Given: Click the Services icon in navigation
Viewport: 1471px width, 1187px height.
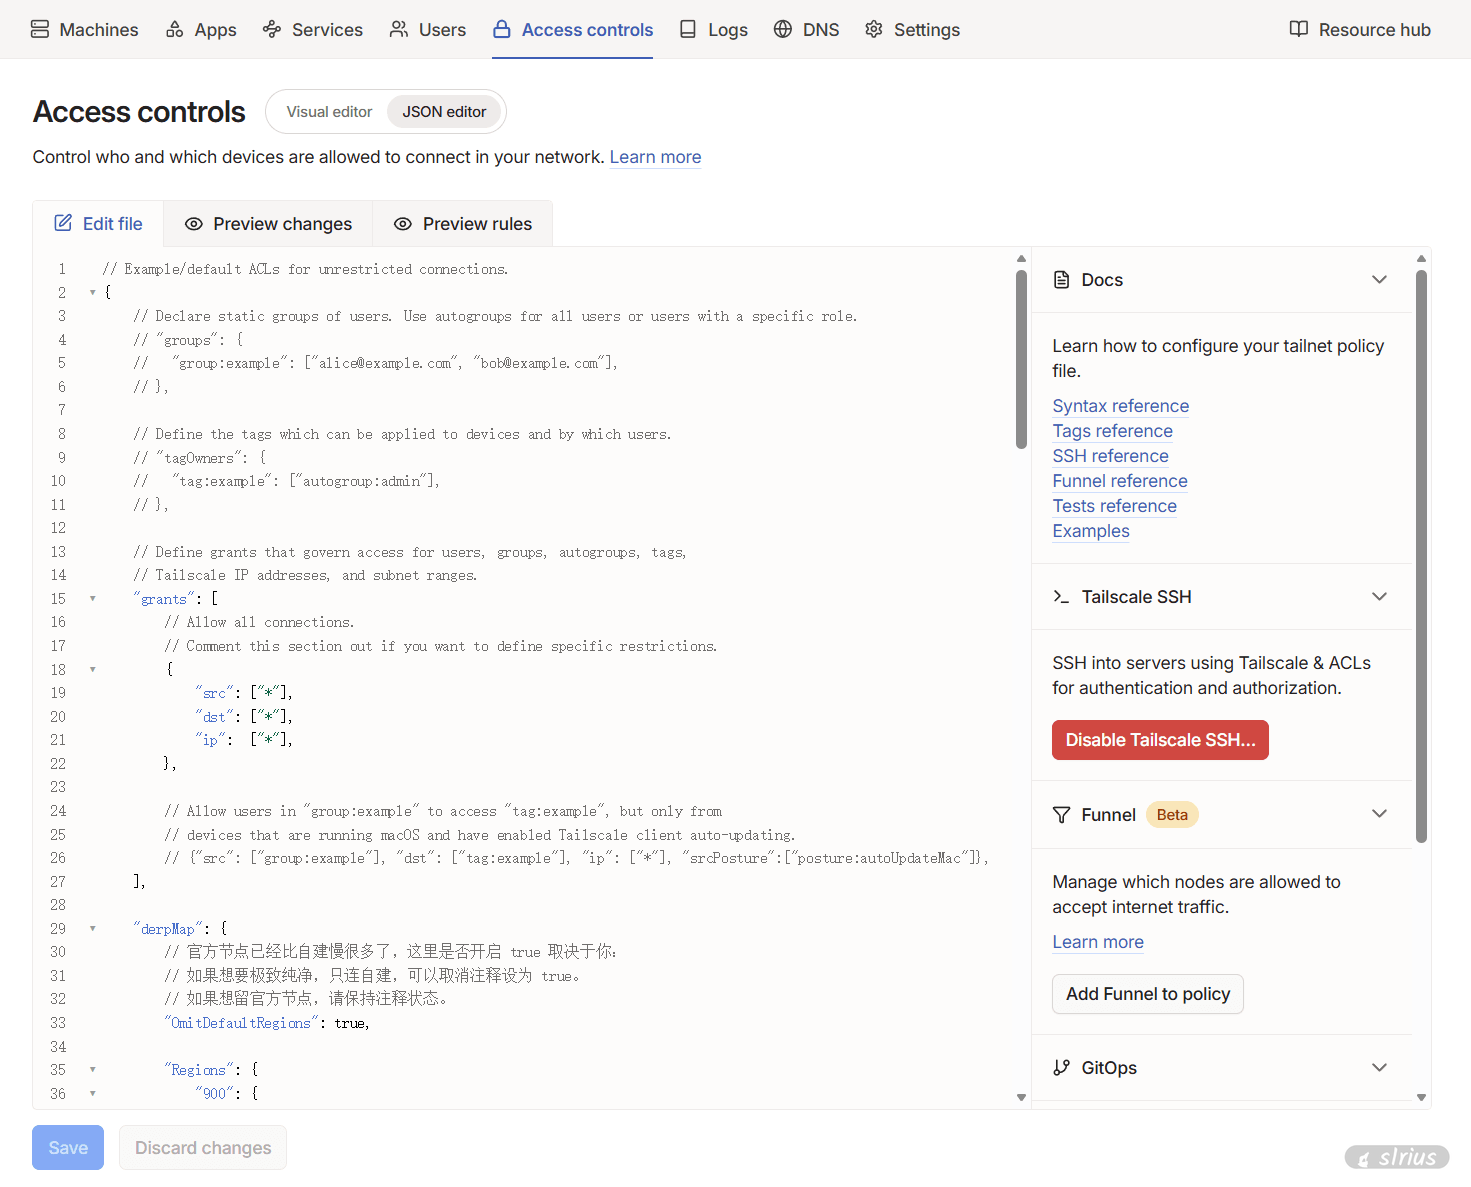Looking at the screenshot, I should click(272, 29).
